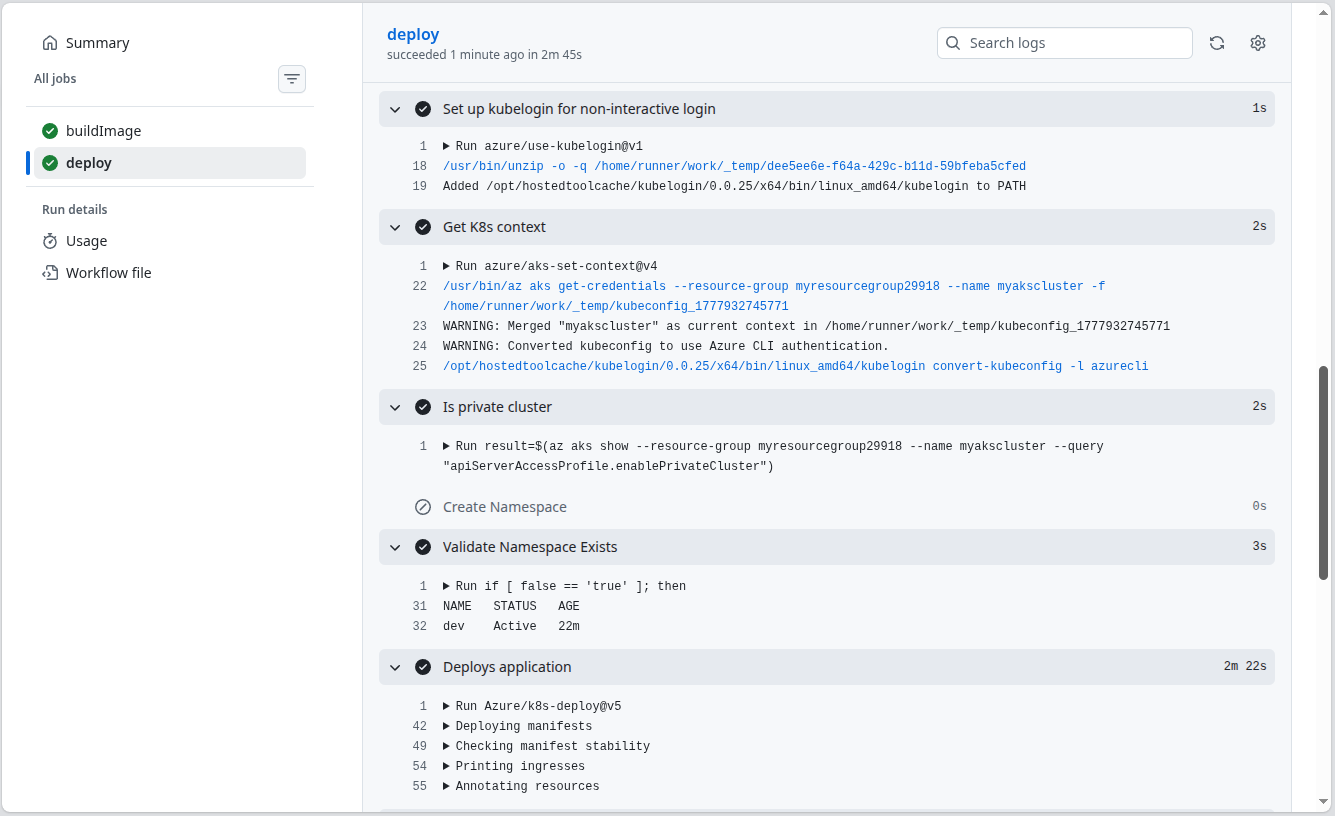
Task: Select the buildImage job
Action: click(170, 131)
